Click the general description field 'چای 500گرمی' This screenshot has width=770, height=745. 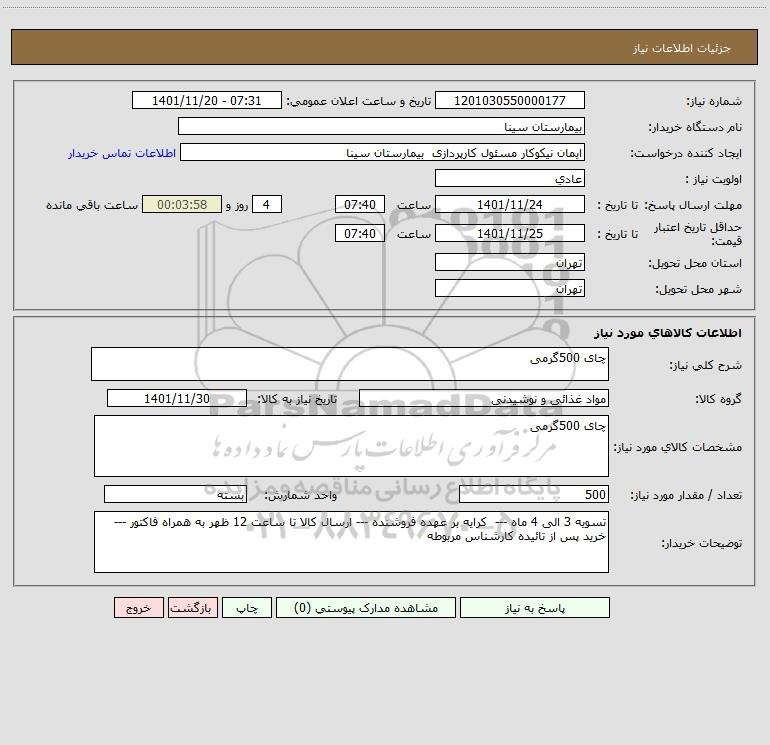tap(350, 364)
